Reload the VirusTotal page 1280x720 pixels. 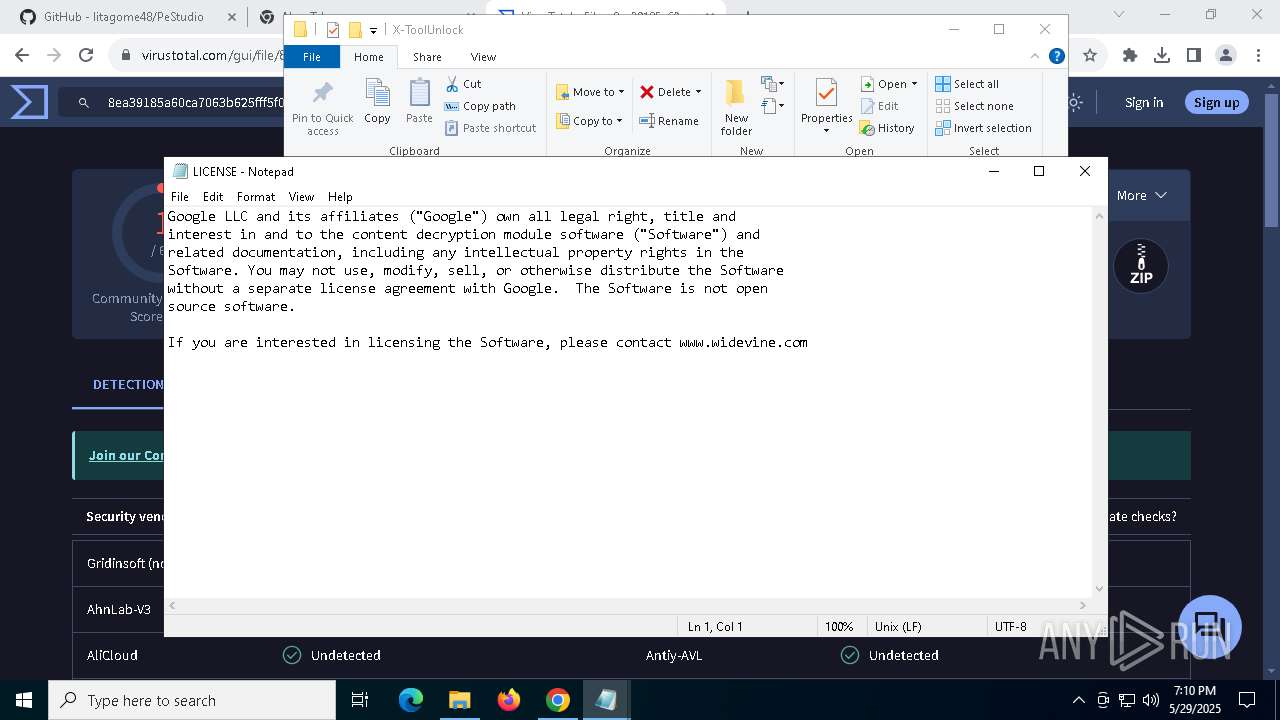tap(86, 55)
